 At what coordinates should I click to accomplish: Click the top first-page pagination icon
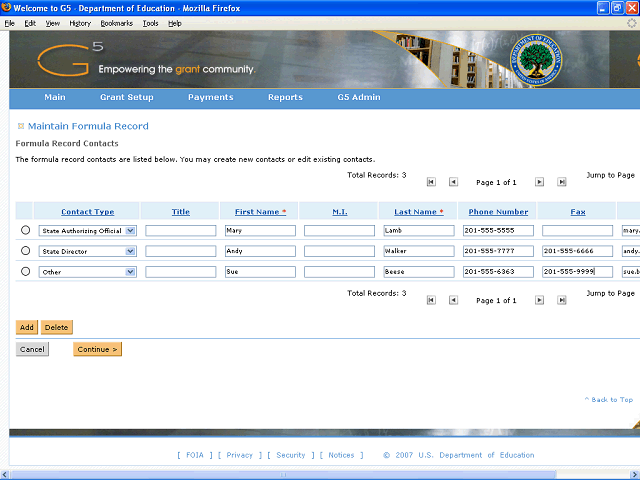click(x=431, y=182)
